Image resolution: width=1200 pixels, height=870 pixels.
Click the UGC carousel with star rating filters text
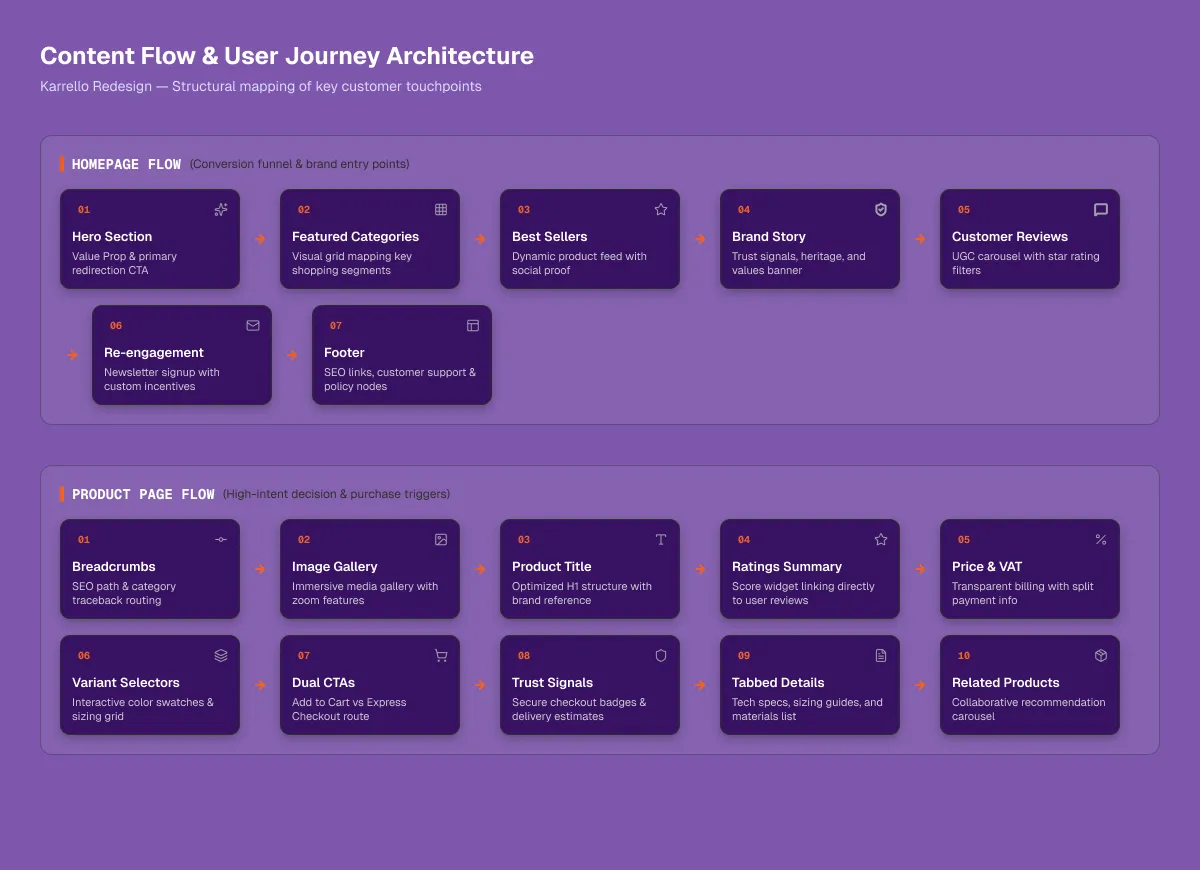[x=1026, y=264]
